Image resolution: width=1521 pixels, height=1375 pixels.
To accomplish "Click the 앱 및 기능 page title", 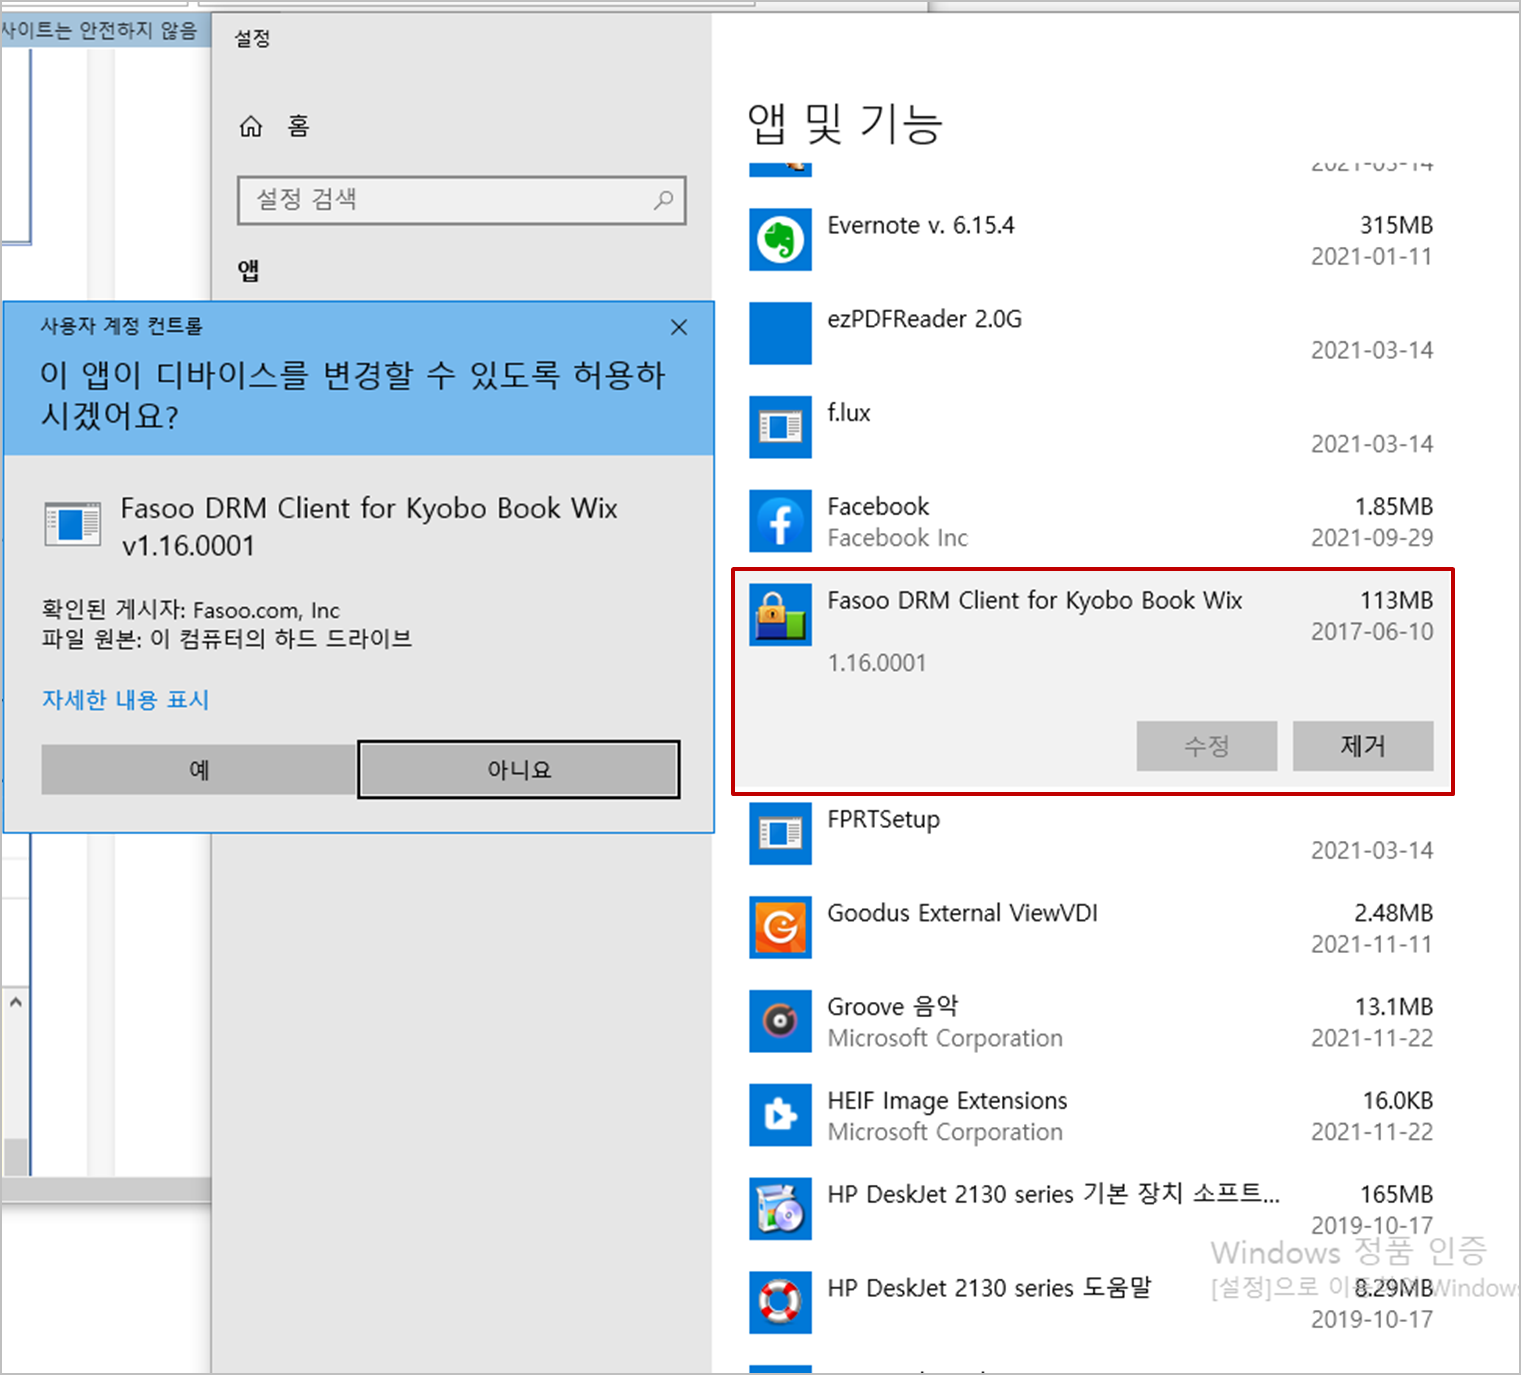I will coord(845,124).
